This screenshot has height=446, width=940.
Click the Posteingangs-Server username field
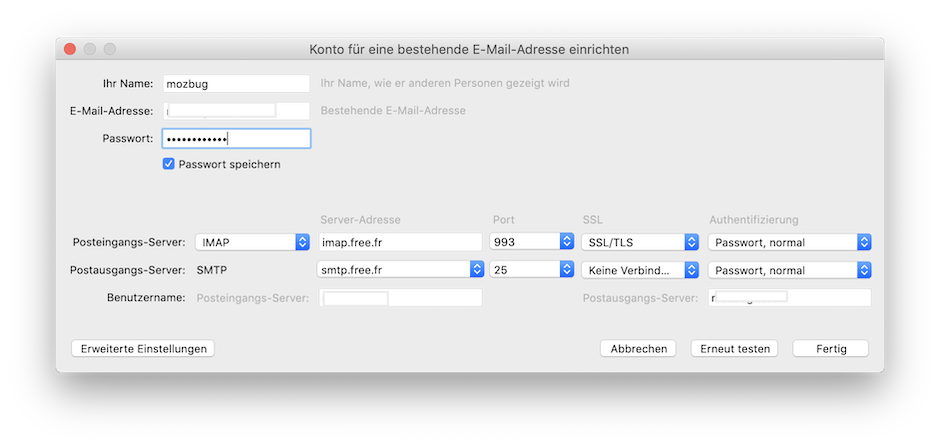click(400, 298)
